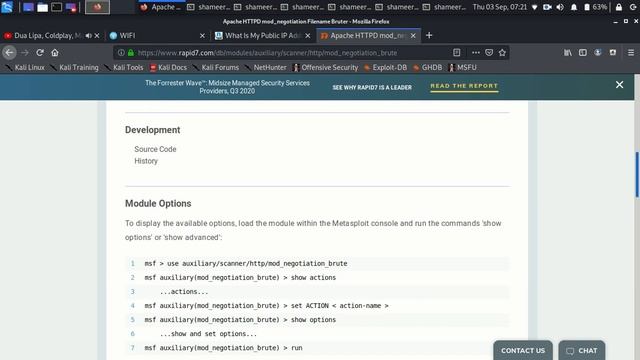The height and width of the screenshot is (360, 640).
Task: Click the 'Module Options' heading
Action: point(158,204)
